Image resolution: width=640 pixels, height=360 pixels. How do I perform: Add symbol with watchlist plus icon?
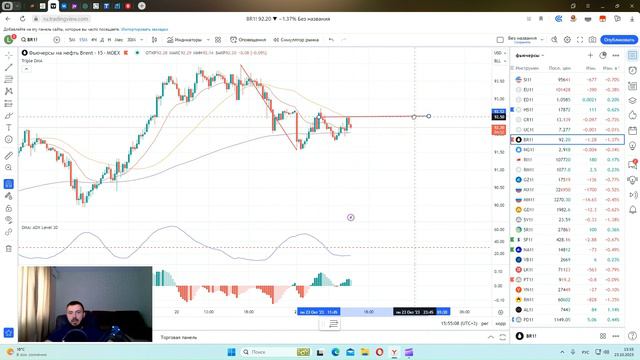pyautogui.click(x=590, y=55)
